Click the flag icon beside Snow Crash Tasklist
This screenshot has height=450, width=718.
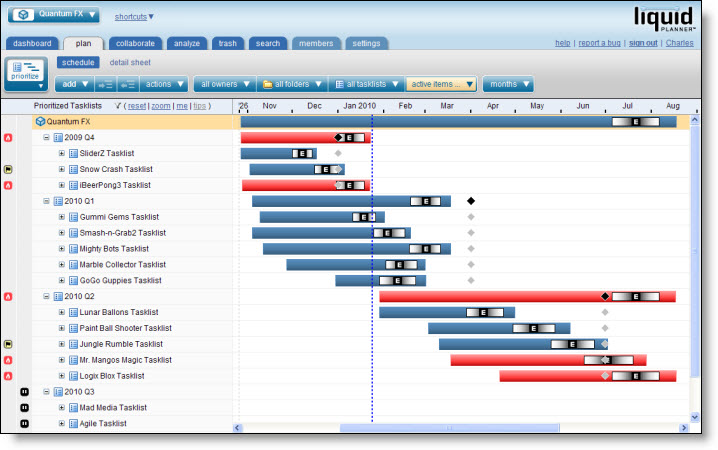(8, 169)
